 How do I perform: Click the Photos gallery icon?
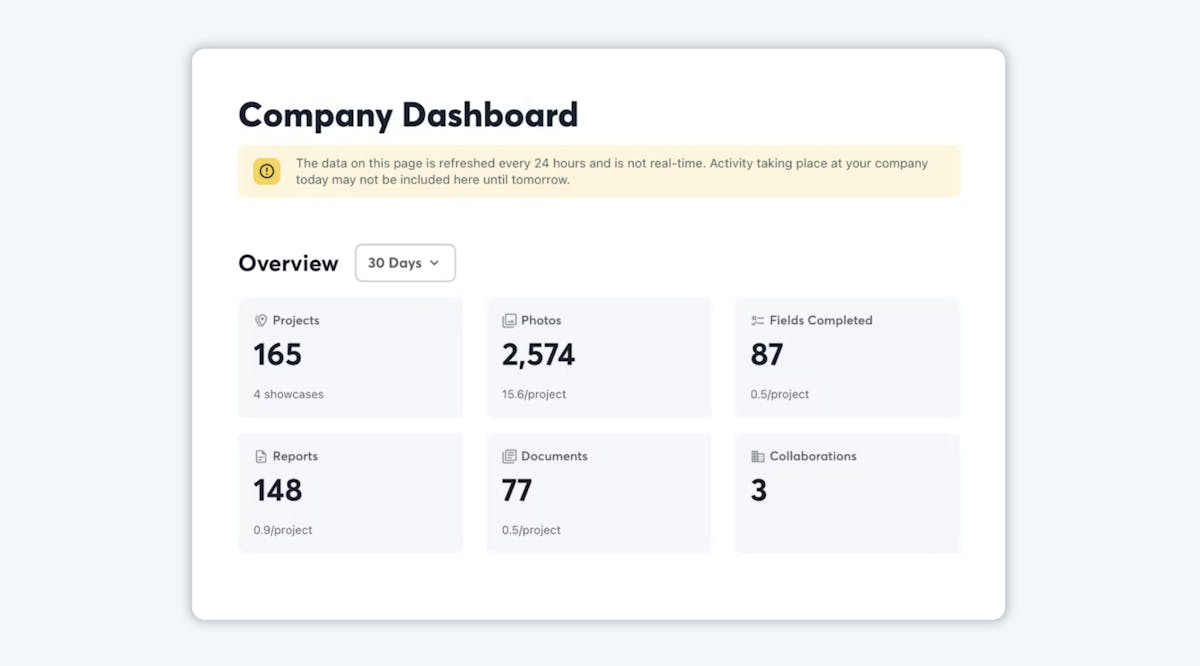(509, 321)
